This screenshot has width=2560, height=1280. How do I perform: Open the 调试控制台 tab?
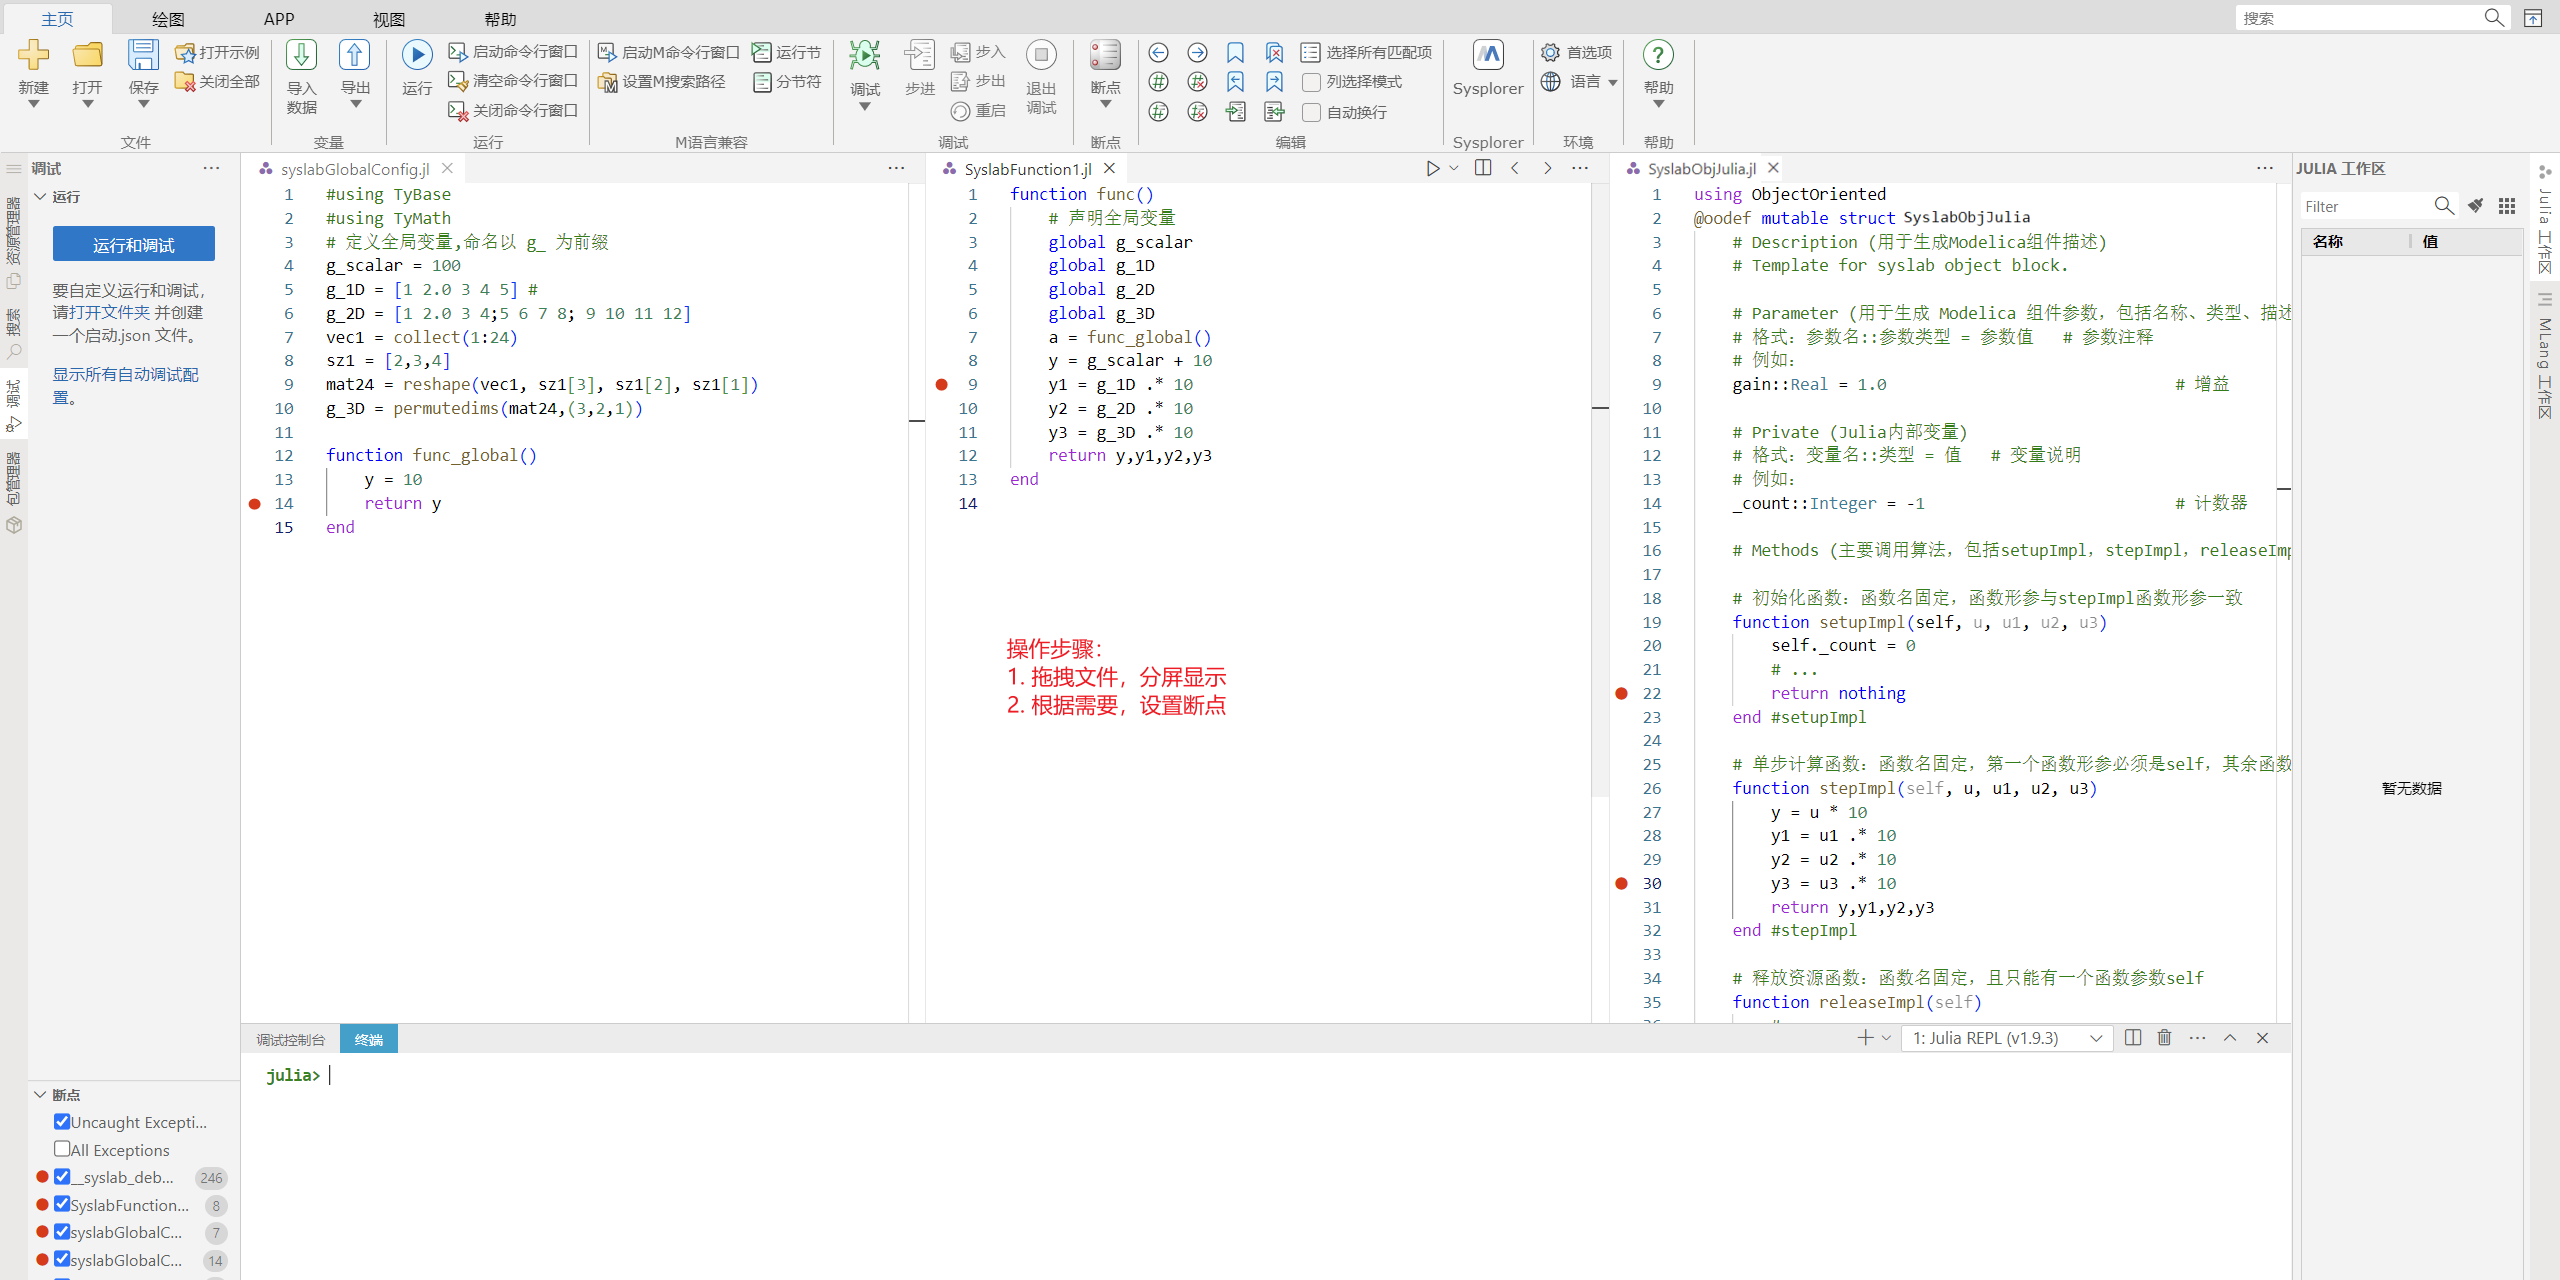290,1040
